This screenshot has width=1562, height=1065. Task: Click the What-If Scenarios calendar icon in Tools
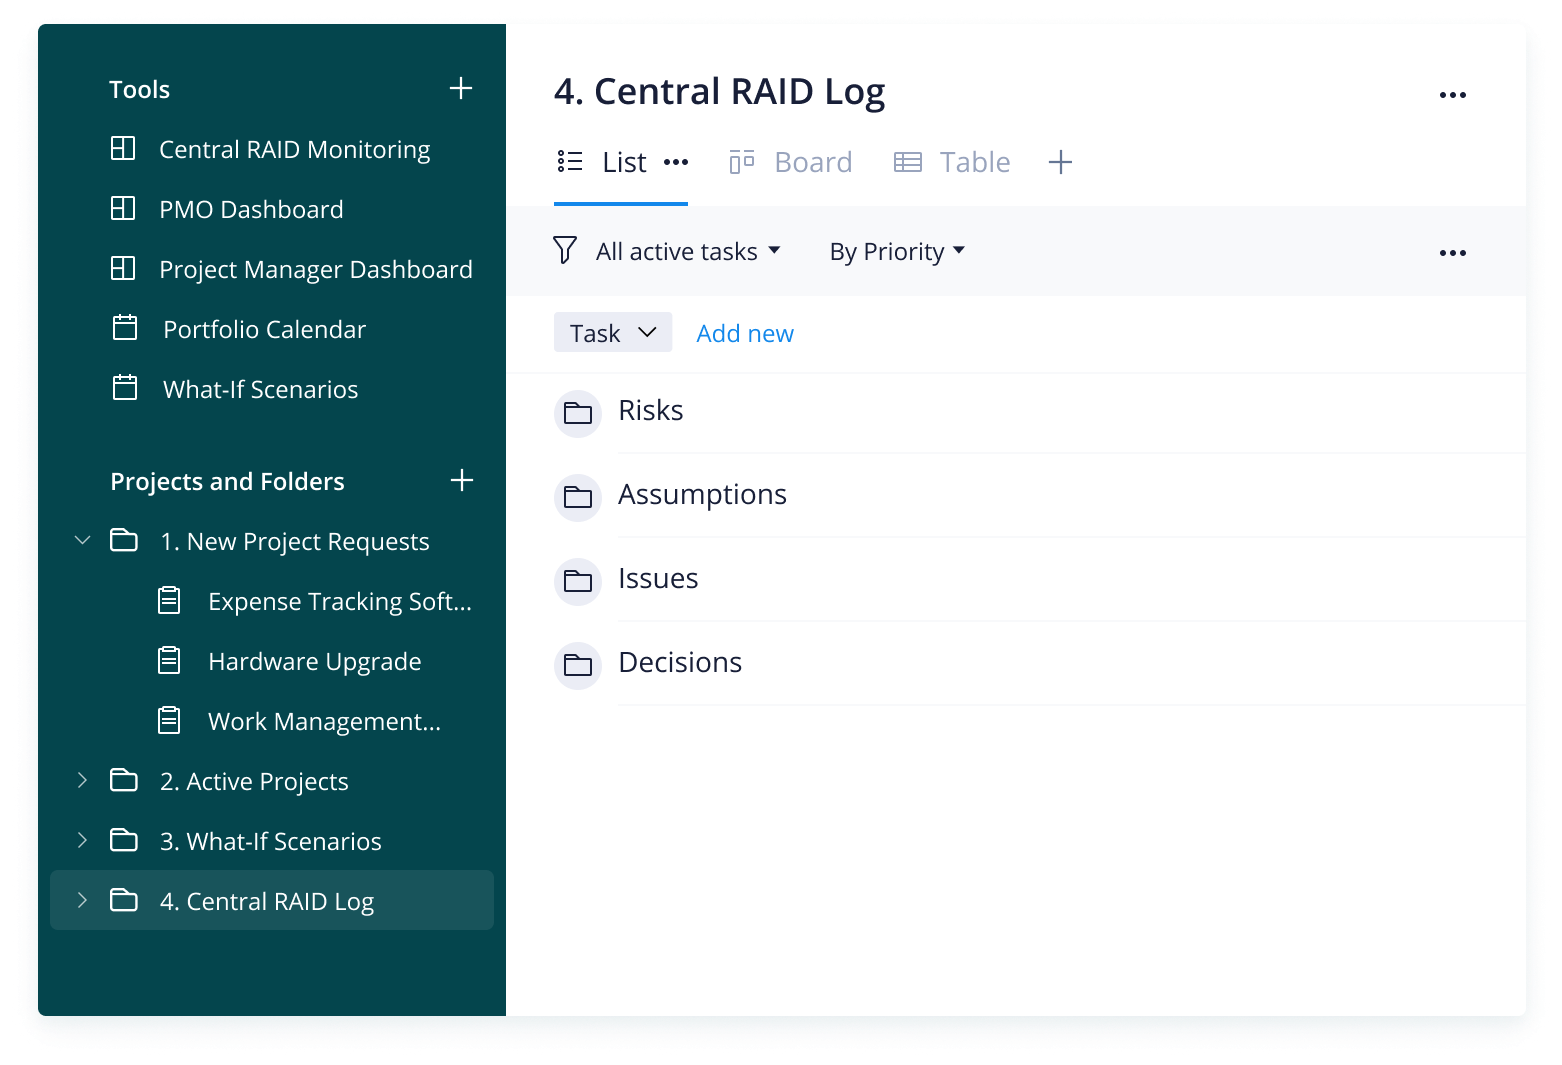click(125, 387)
